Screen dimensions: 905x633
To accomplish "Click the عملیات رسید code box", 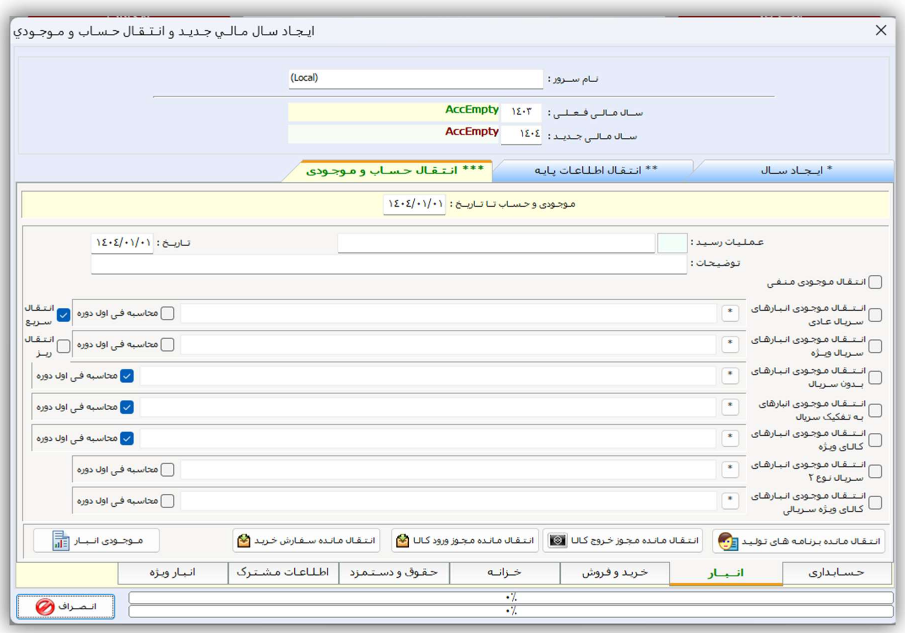I will click(x=672, y=243).
